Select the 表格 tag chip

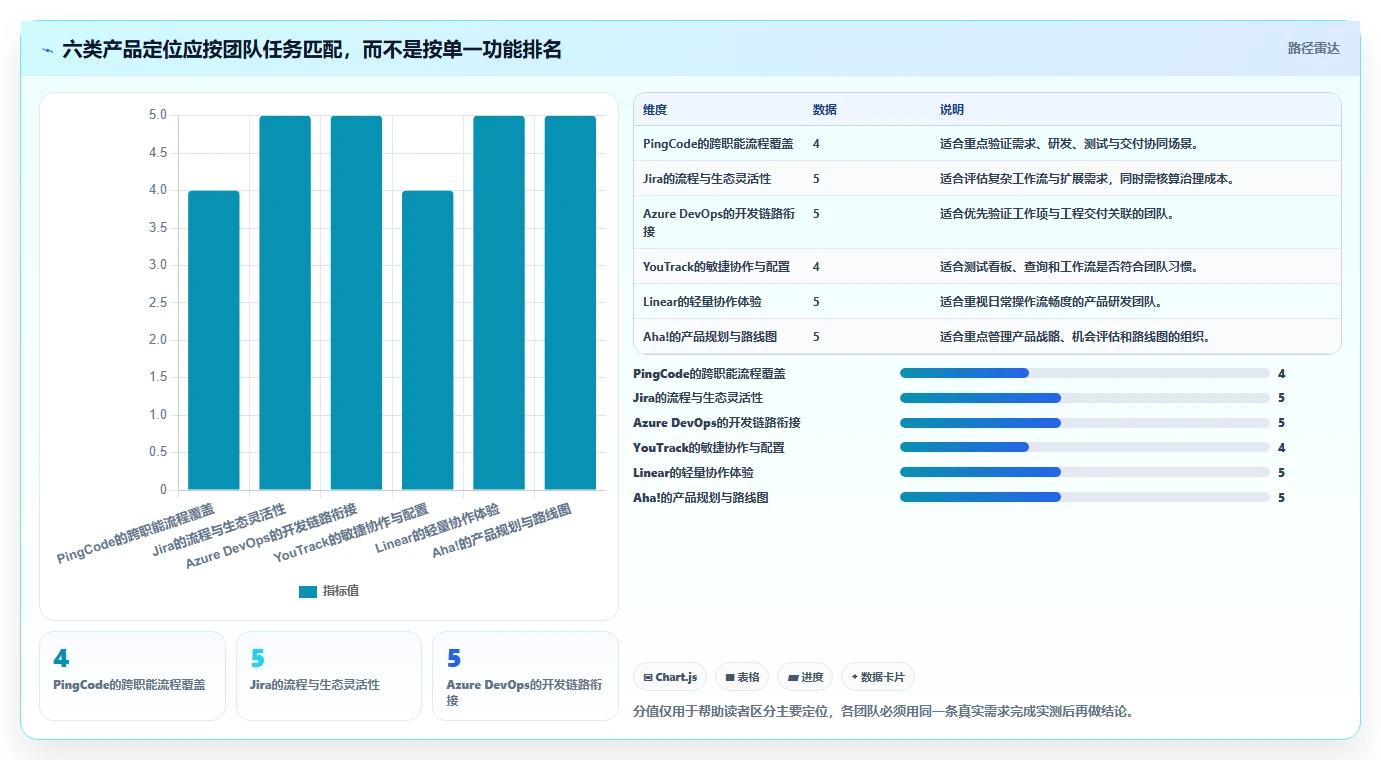[742, 677]
